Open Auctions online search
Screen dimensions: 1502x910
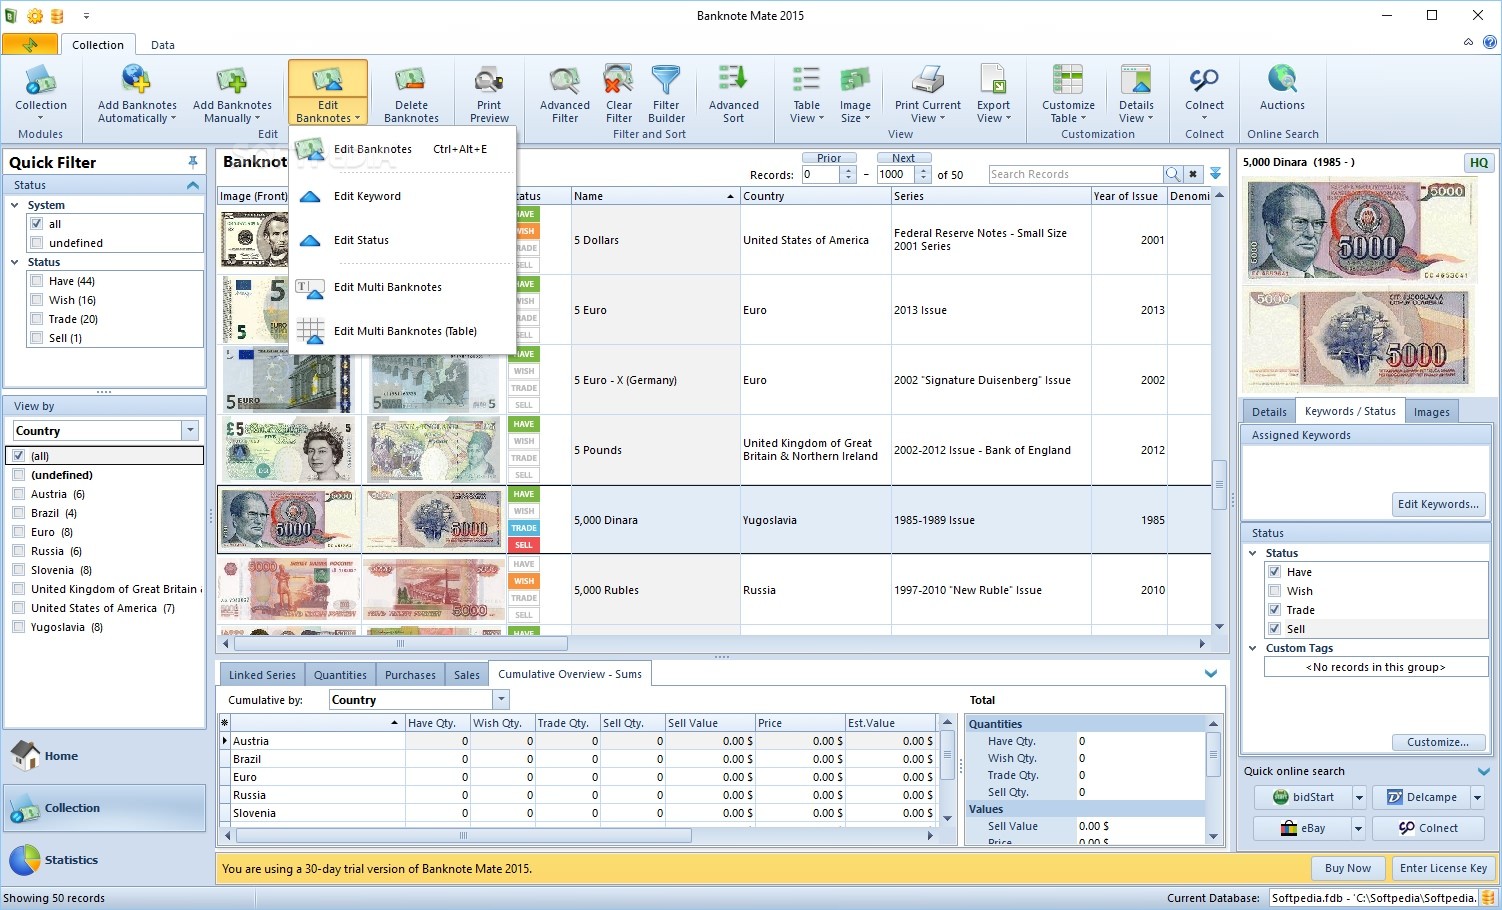(x=1282, y=92)
